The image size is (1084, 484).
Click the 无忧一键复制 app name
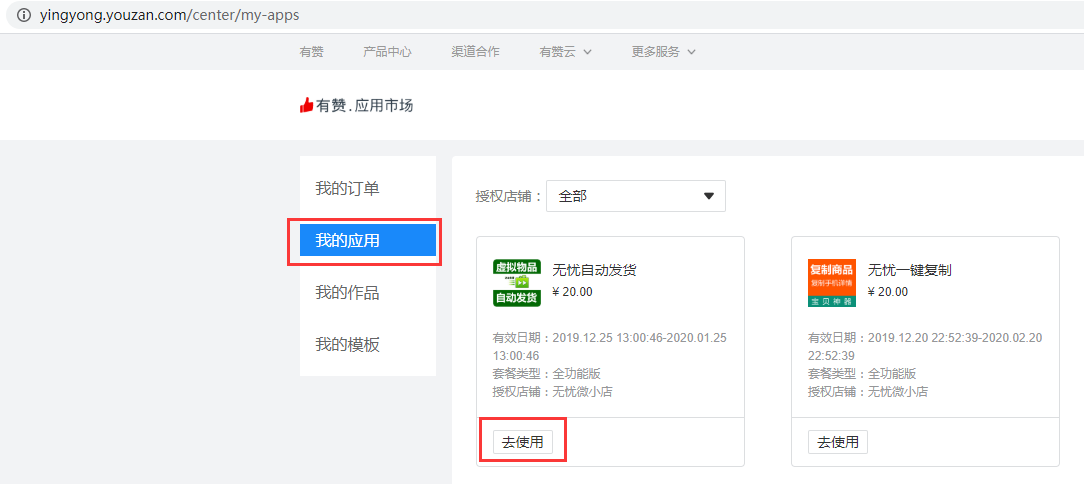pyautogui.click(x=910, y=270)
